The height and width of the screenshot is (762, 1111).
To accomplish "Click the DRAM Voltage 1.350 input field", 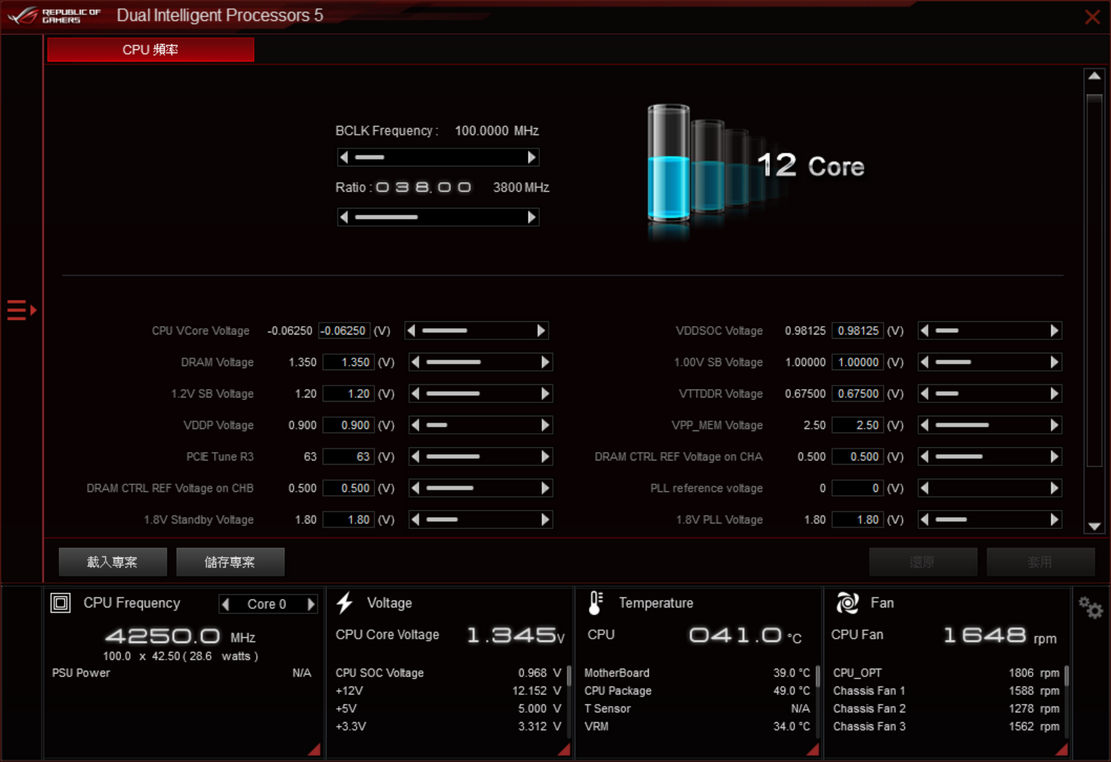I will click(x=348, y=362).
